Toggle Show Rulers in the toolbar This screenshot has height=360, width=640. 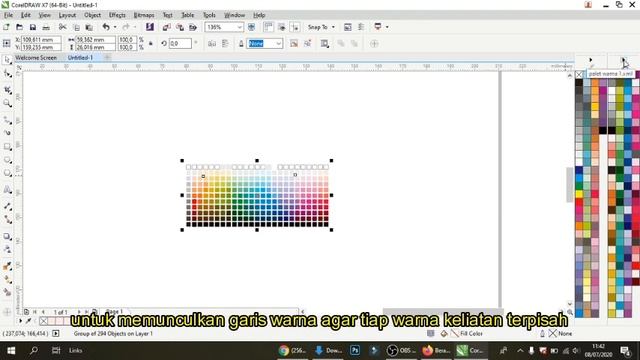[x=268, y=27]
